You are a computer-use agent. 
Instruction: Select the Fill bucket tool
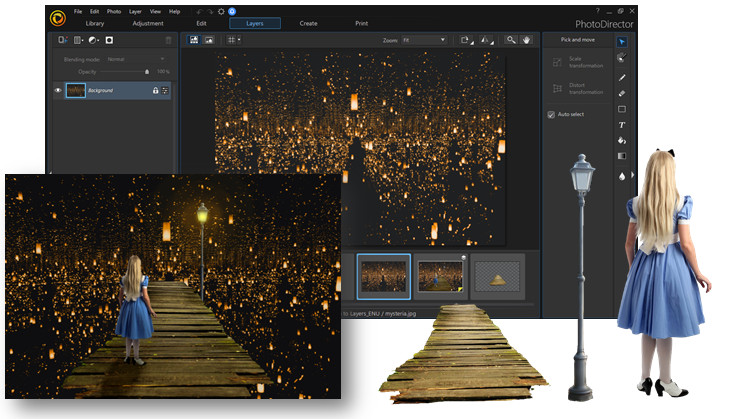(x=621, y=141)
